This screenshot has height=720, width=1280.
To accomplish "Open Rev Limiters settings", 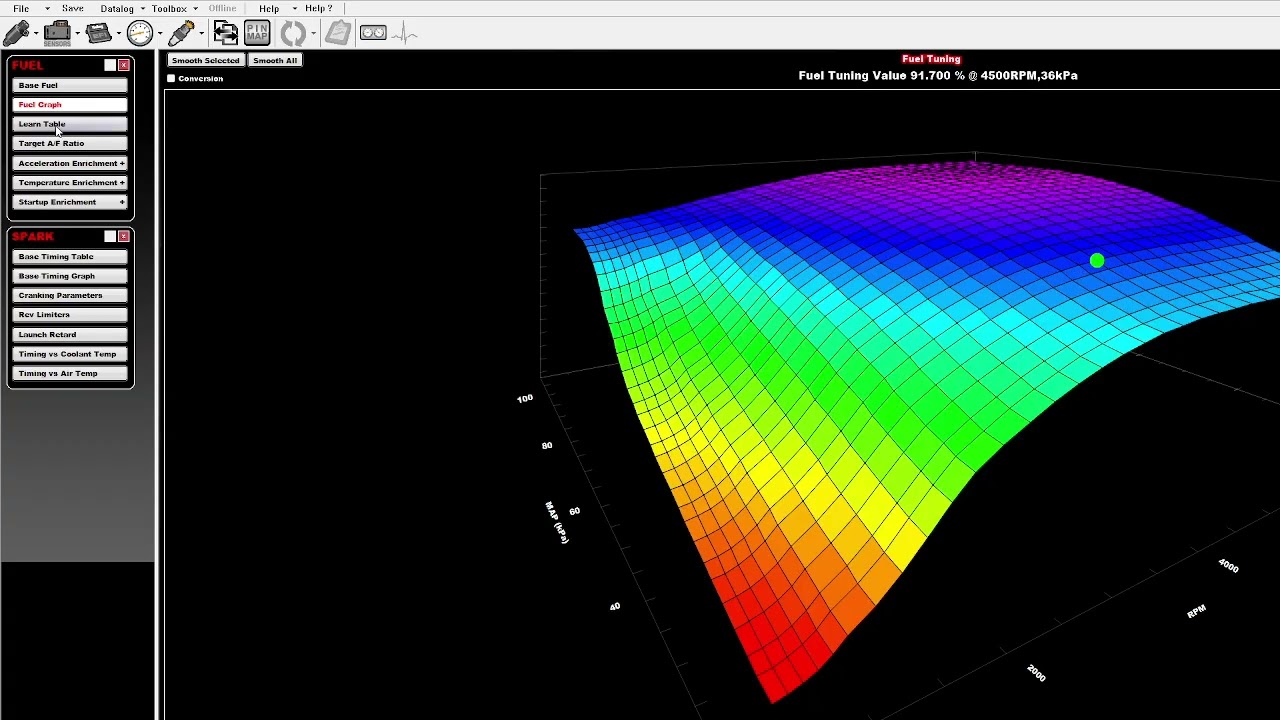I will (x=71, y=315).
